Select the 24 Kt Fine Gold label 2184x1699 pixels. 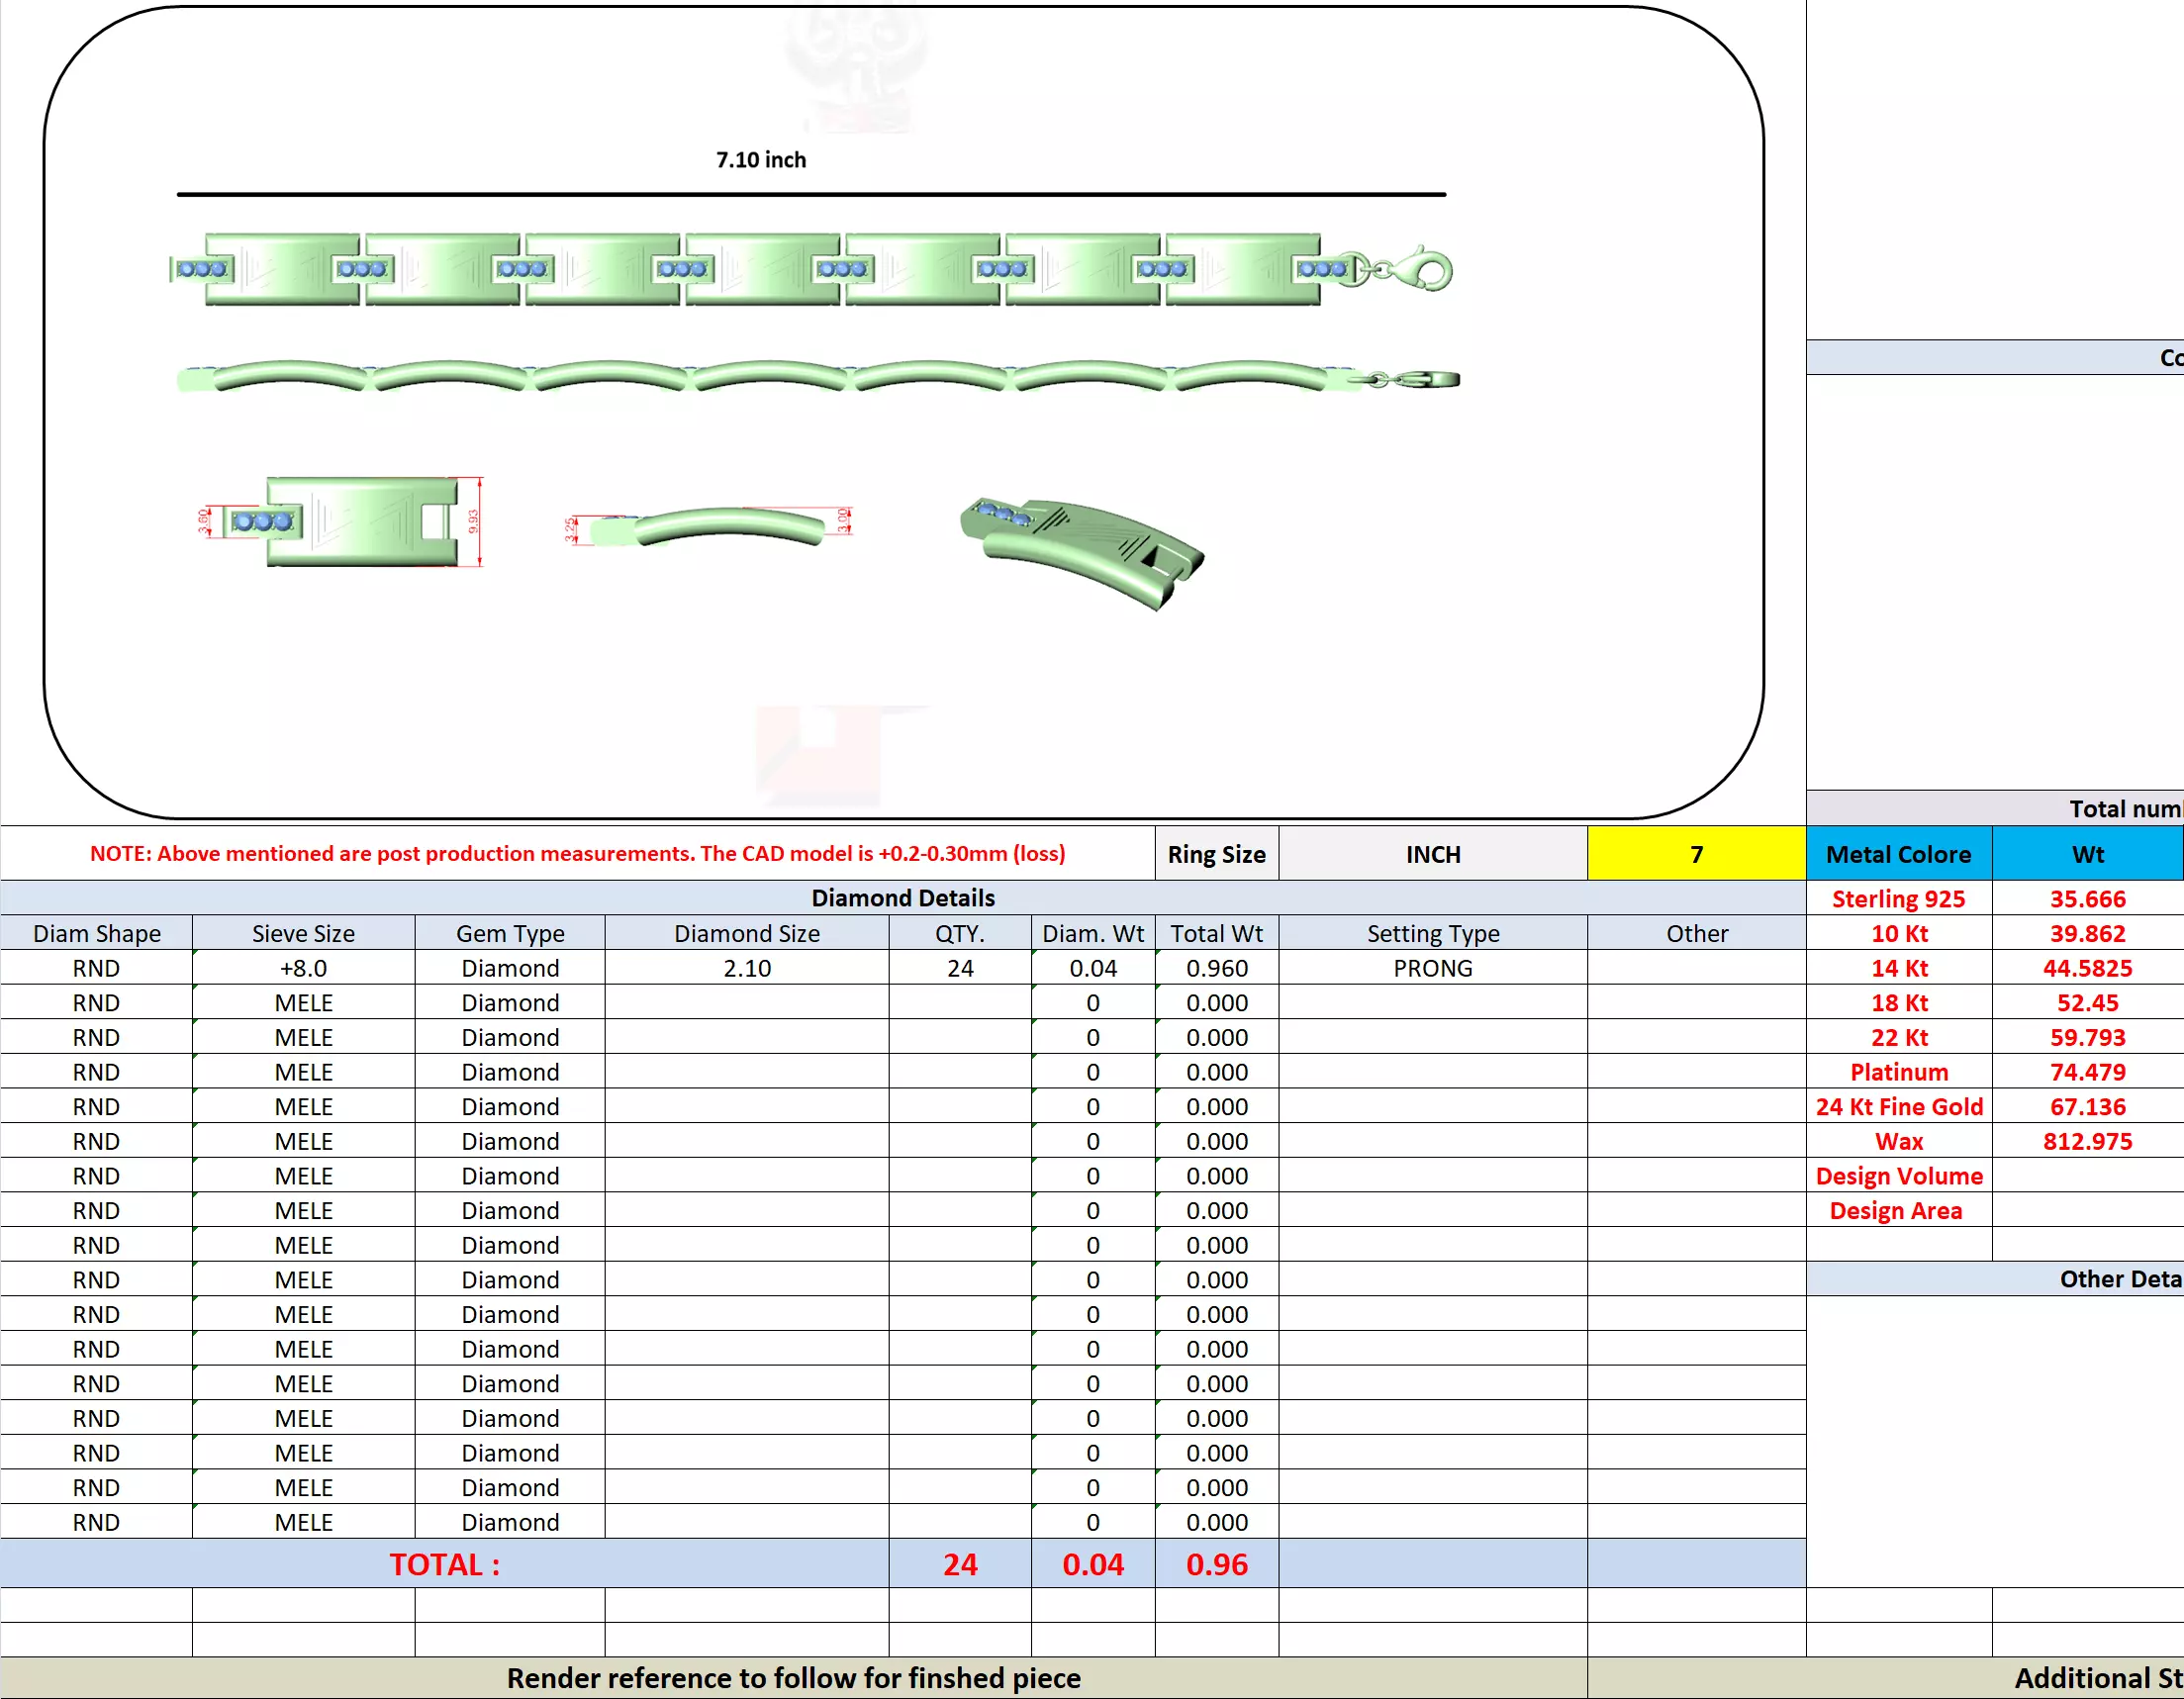pyautogui.click(x=1897, y=1106)
